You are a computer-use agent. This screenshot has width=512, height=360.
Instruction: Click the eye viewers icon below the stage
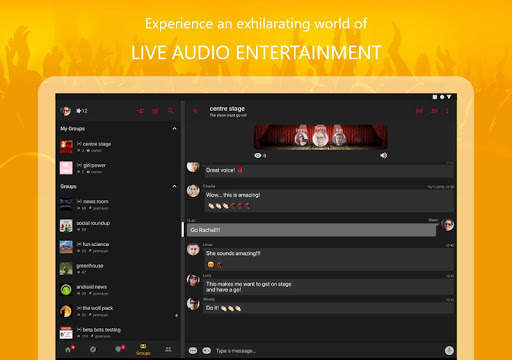[258, 155]
